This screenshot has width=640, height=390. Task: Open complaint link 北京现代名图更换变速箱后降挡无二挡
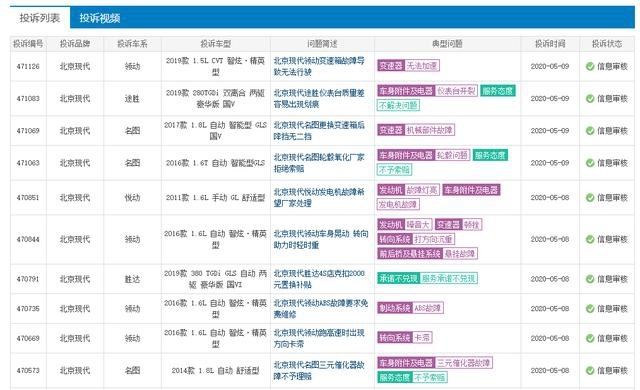tap(319, 131)
